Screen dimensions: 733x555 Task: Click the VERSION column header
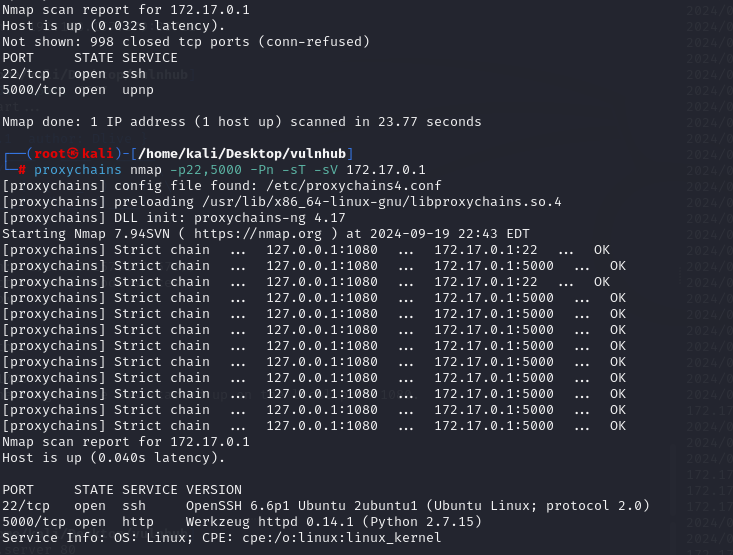coord(213,489)
